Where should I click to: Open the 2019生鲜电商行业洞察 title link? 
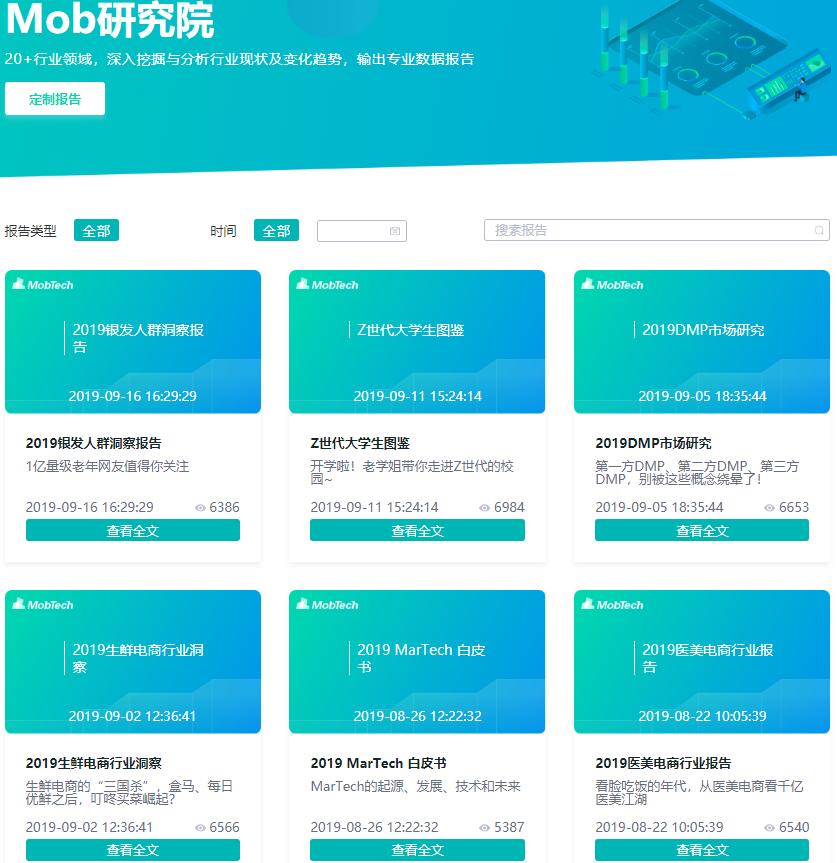click(x=93, y=763)
